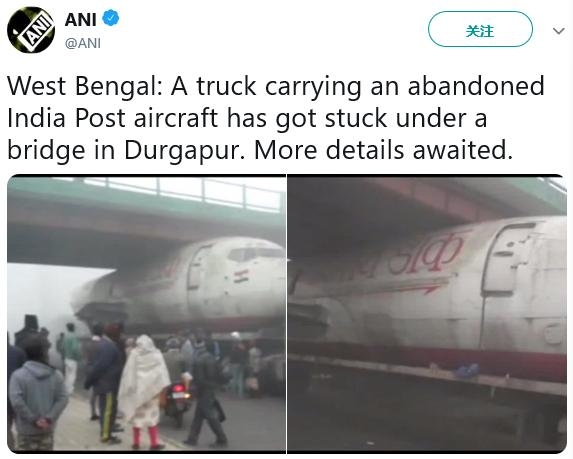The width and height of the screenshot is (573, 459).
Task: Click the blue verified badge next to ANI
Action: point(110,18)
